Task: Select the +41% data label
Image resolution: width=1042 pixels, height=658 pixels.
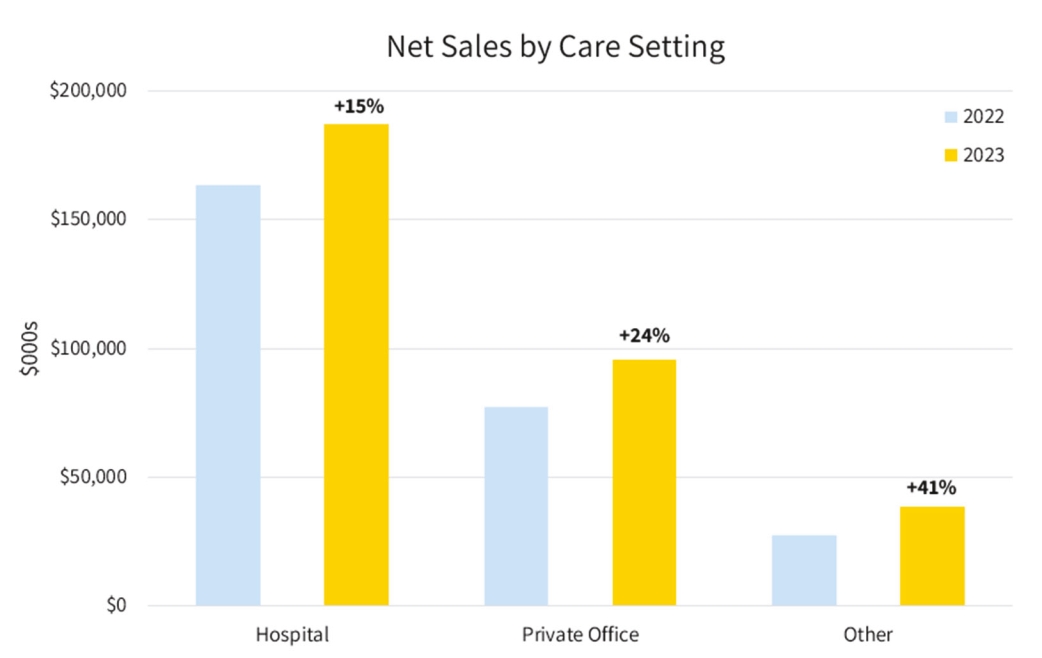Action: pos(931,488)
